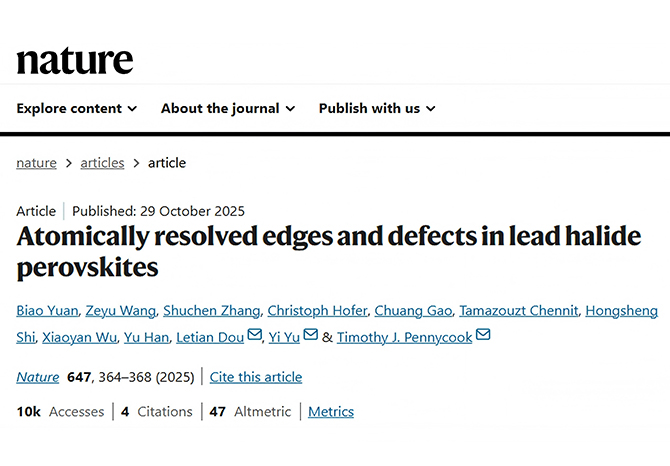Open Tamazouzt Chennit author details
This screenshot has width=670, height=466.
522,311
